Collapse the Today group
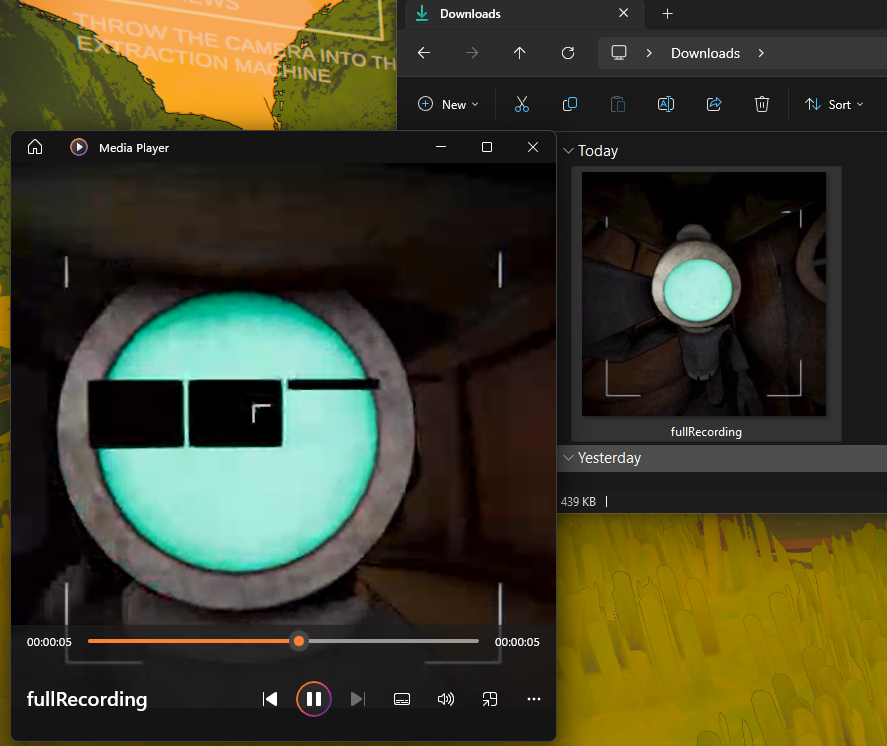Screen dimensions: 887x746 (x=569, y=151)
